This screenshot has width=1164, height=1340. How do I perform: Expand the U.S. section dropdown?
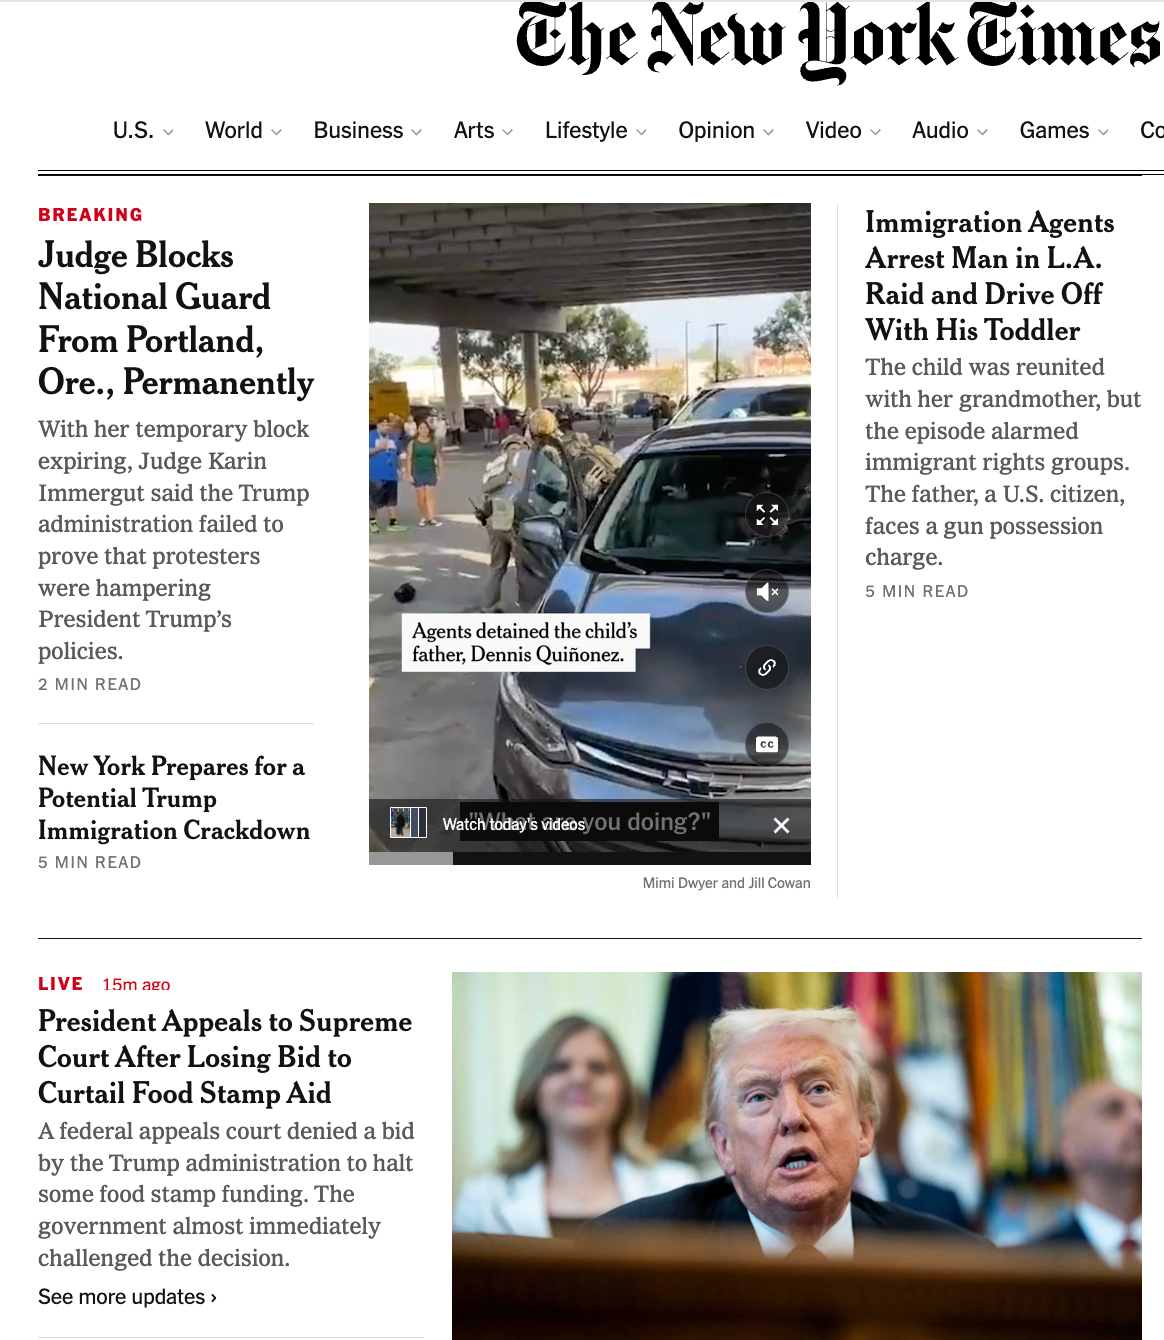pos(168,132)
